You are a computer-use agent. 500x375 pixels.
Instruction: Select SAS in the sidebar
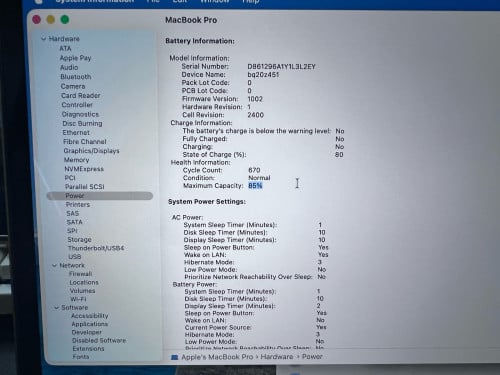(72, 213)
